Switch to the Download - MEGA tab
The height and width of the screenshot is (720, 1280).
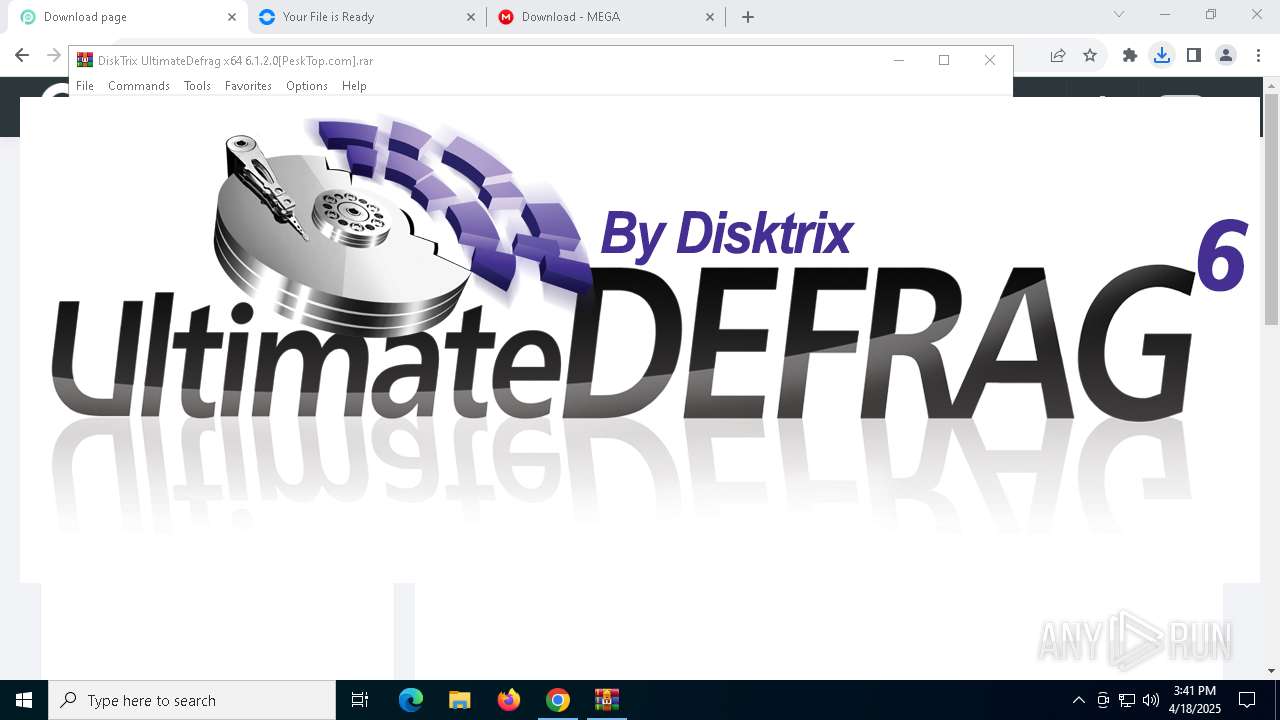click(x=607, y=17)
